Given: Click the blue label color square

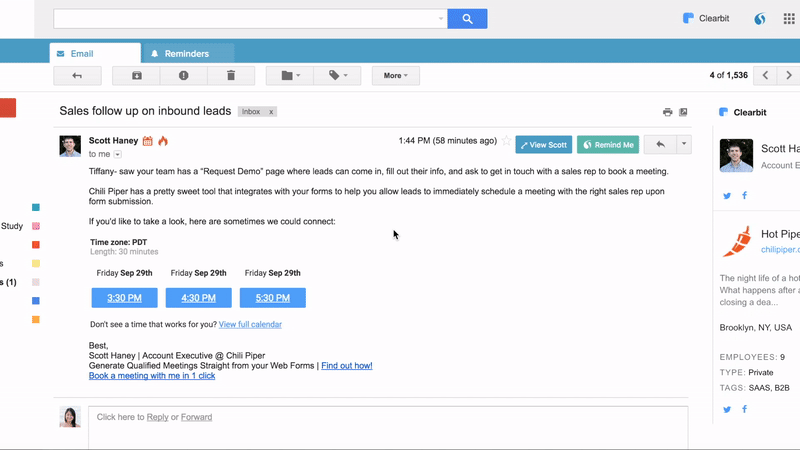Looking at the screenshot, I should 36,301.
